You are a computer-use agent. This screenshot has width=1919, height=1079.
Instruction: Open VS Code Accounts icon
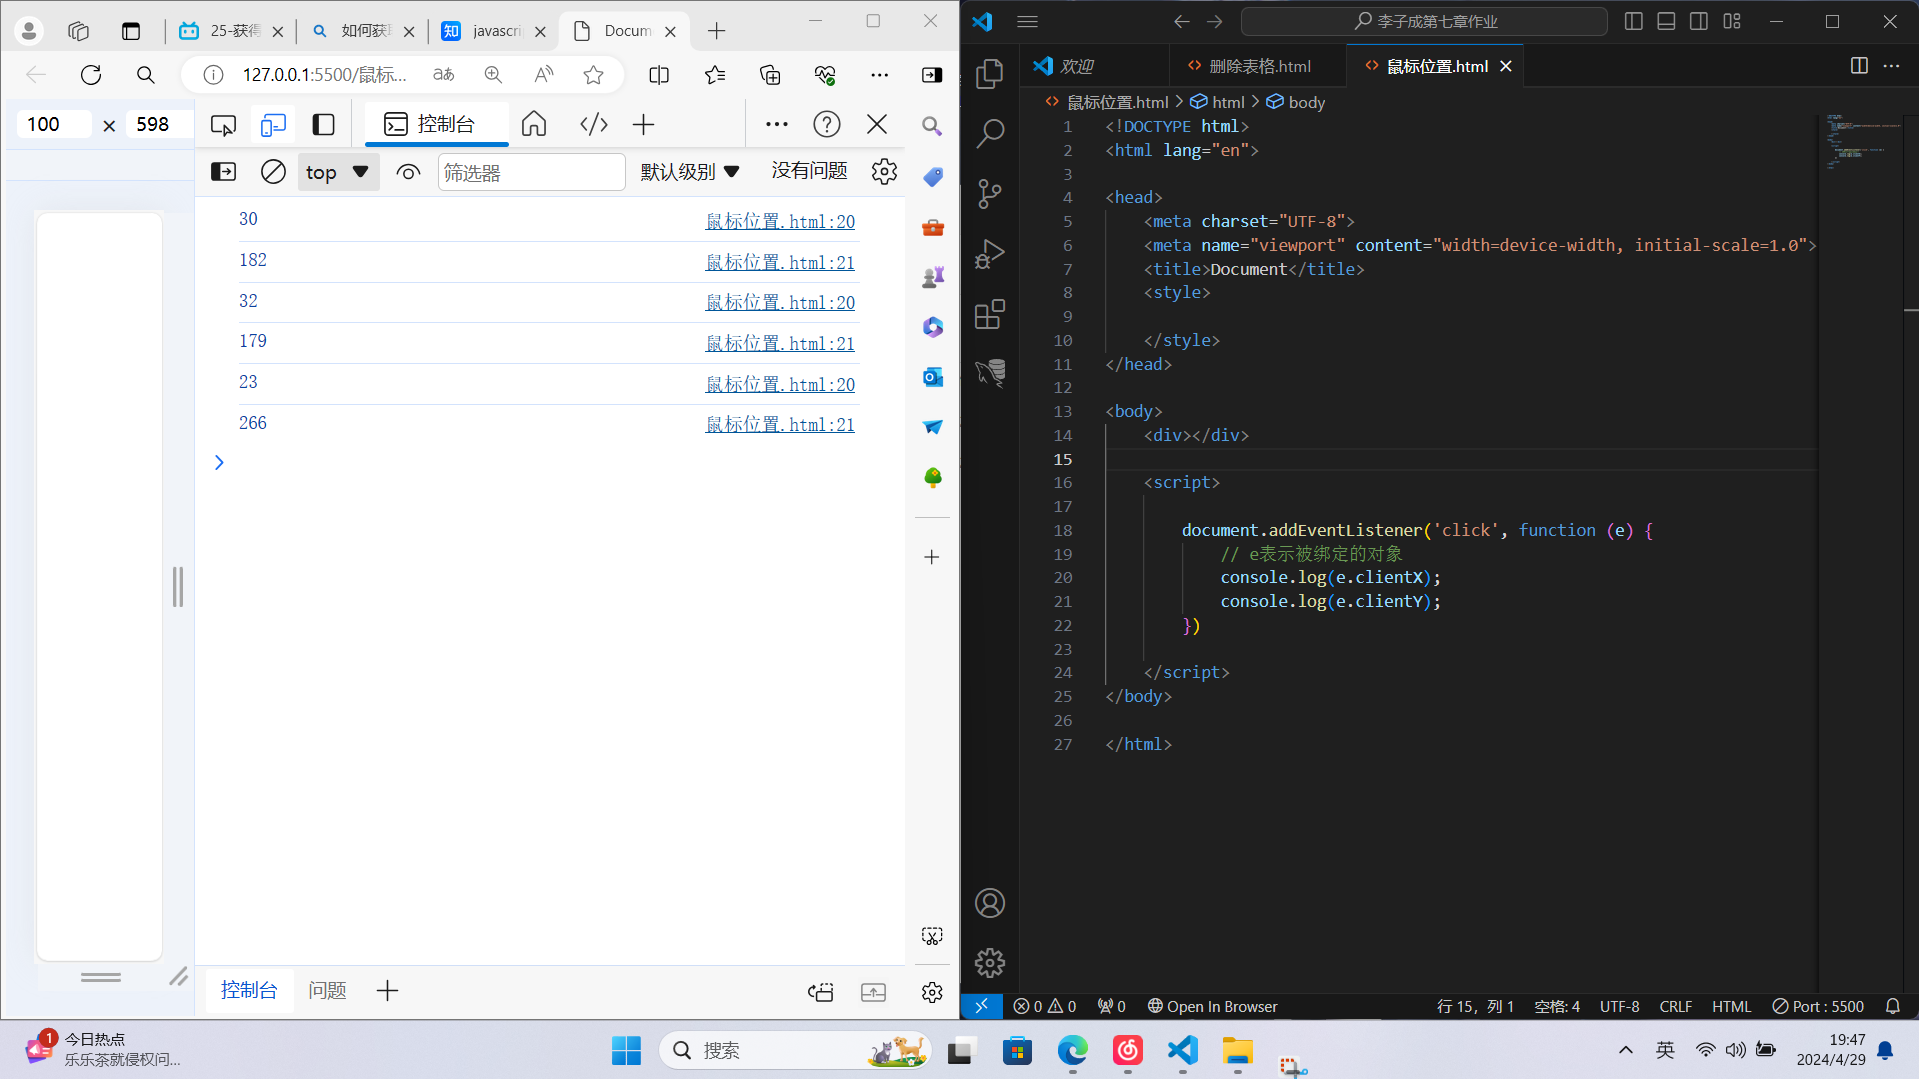[x=989, y=903]
